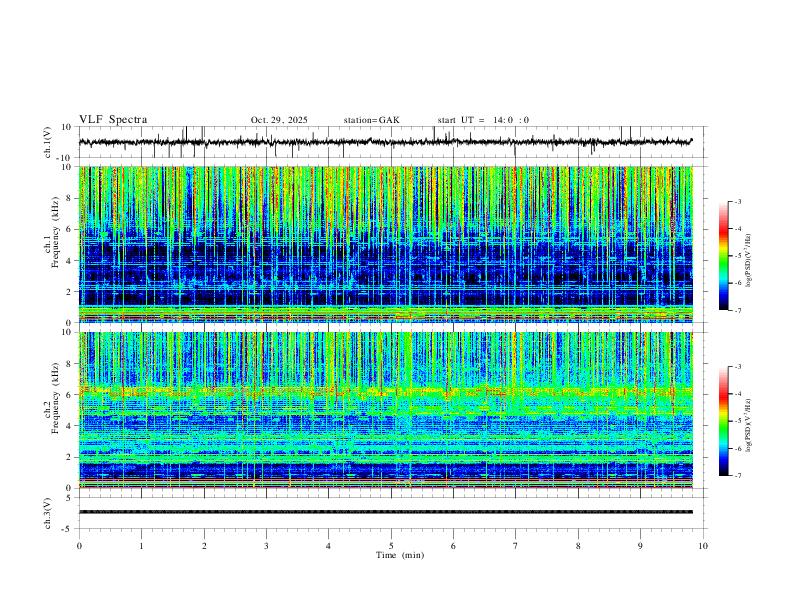The width and height of the screenshot is (792, 612).
Task: Click the ch.3 voltage strip panel
Action: click(x=393, y=513)
